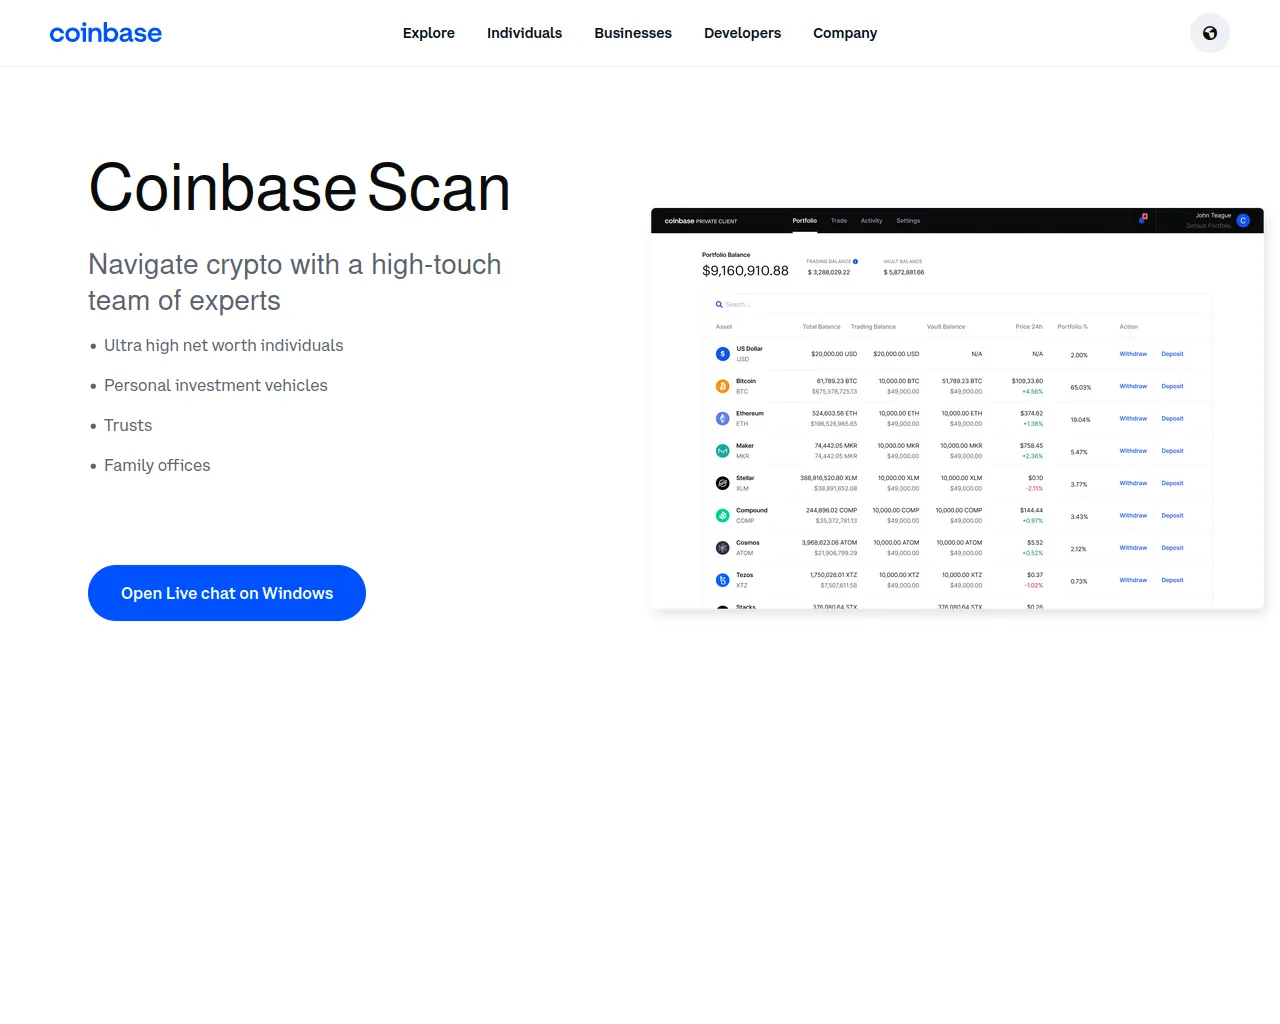Click Withdraw in the Stellar row
The height and width of the screenshot is (1024, 1280).
pyautogui.click(x=1133, y=483)
